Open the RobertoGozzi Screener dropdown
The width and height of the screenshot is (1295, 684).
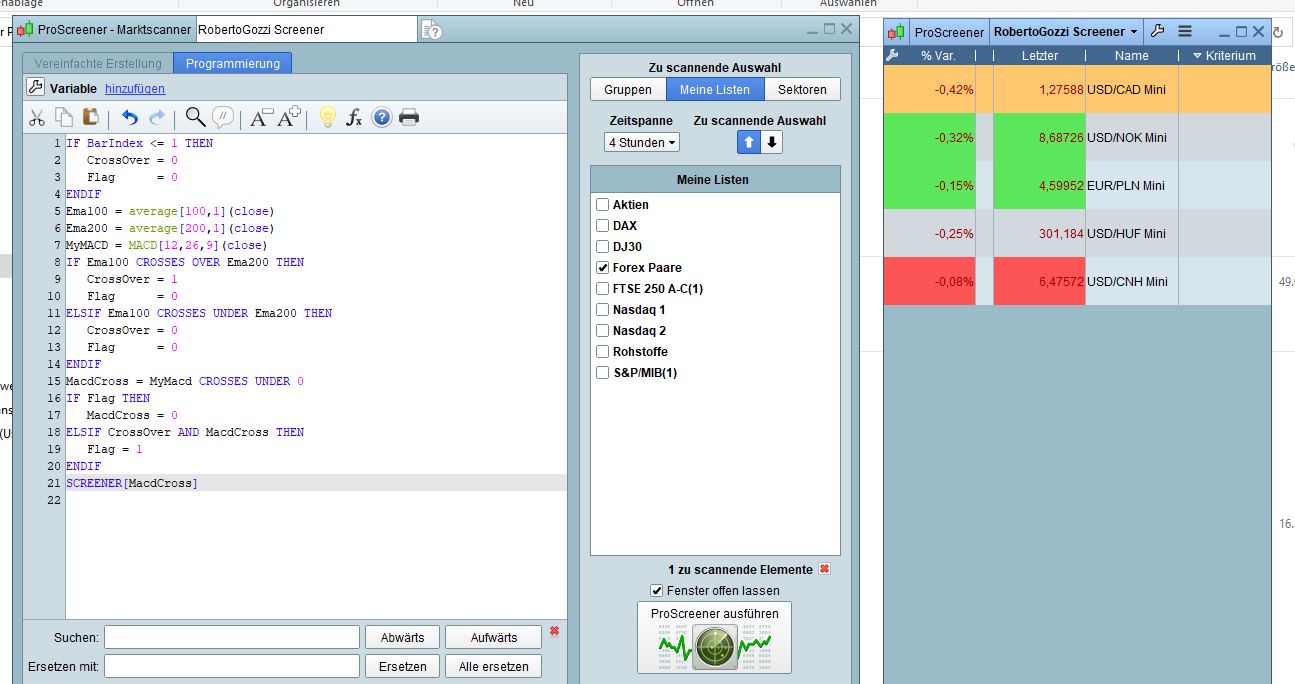(1065, 32)
